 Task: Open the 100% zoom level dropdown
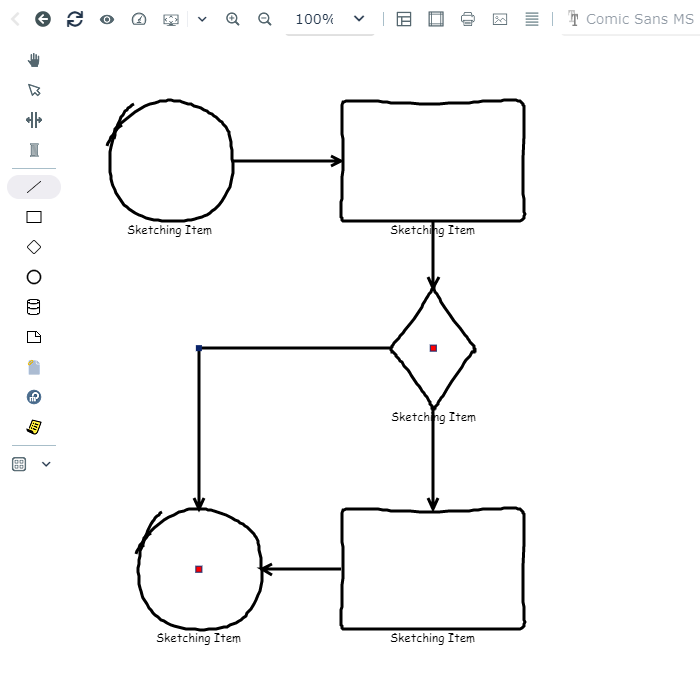click(x=330, y=19)
